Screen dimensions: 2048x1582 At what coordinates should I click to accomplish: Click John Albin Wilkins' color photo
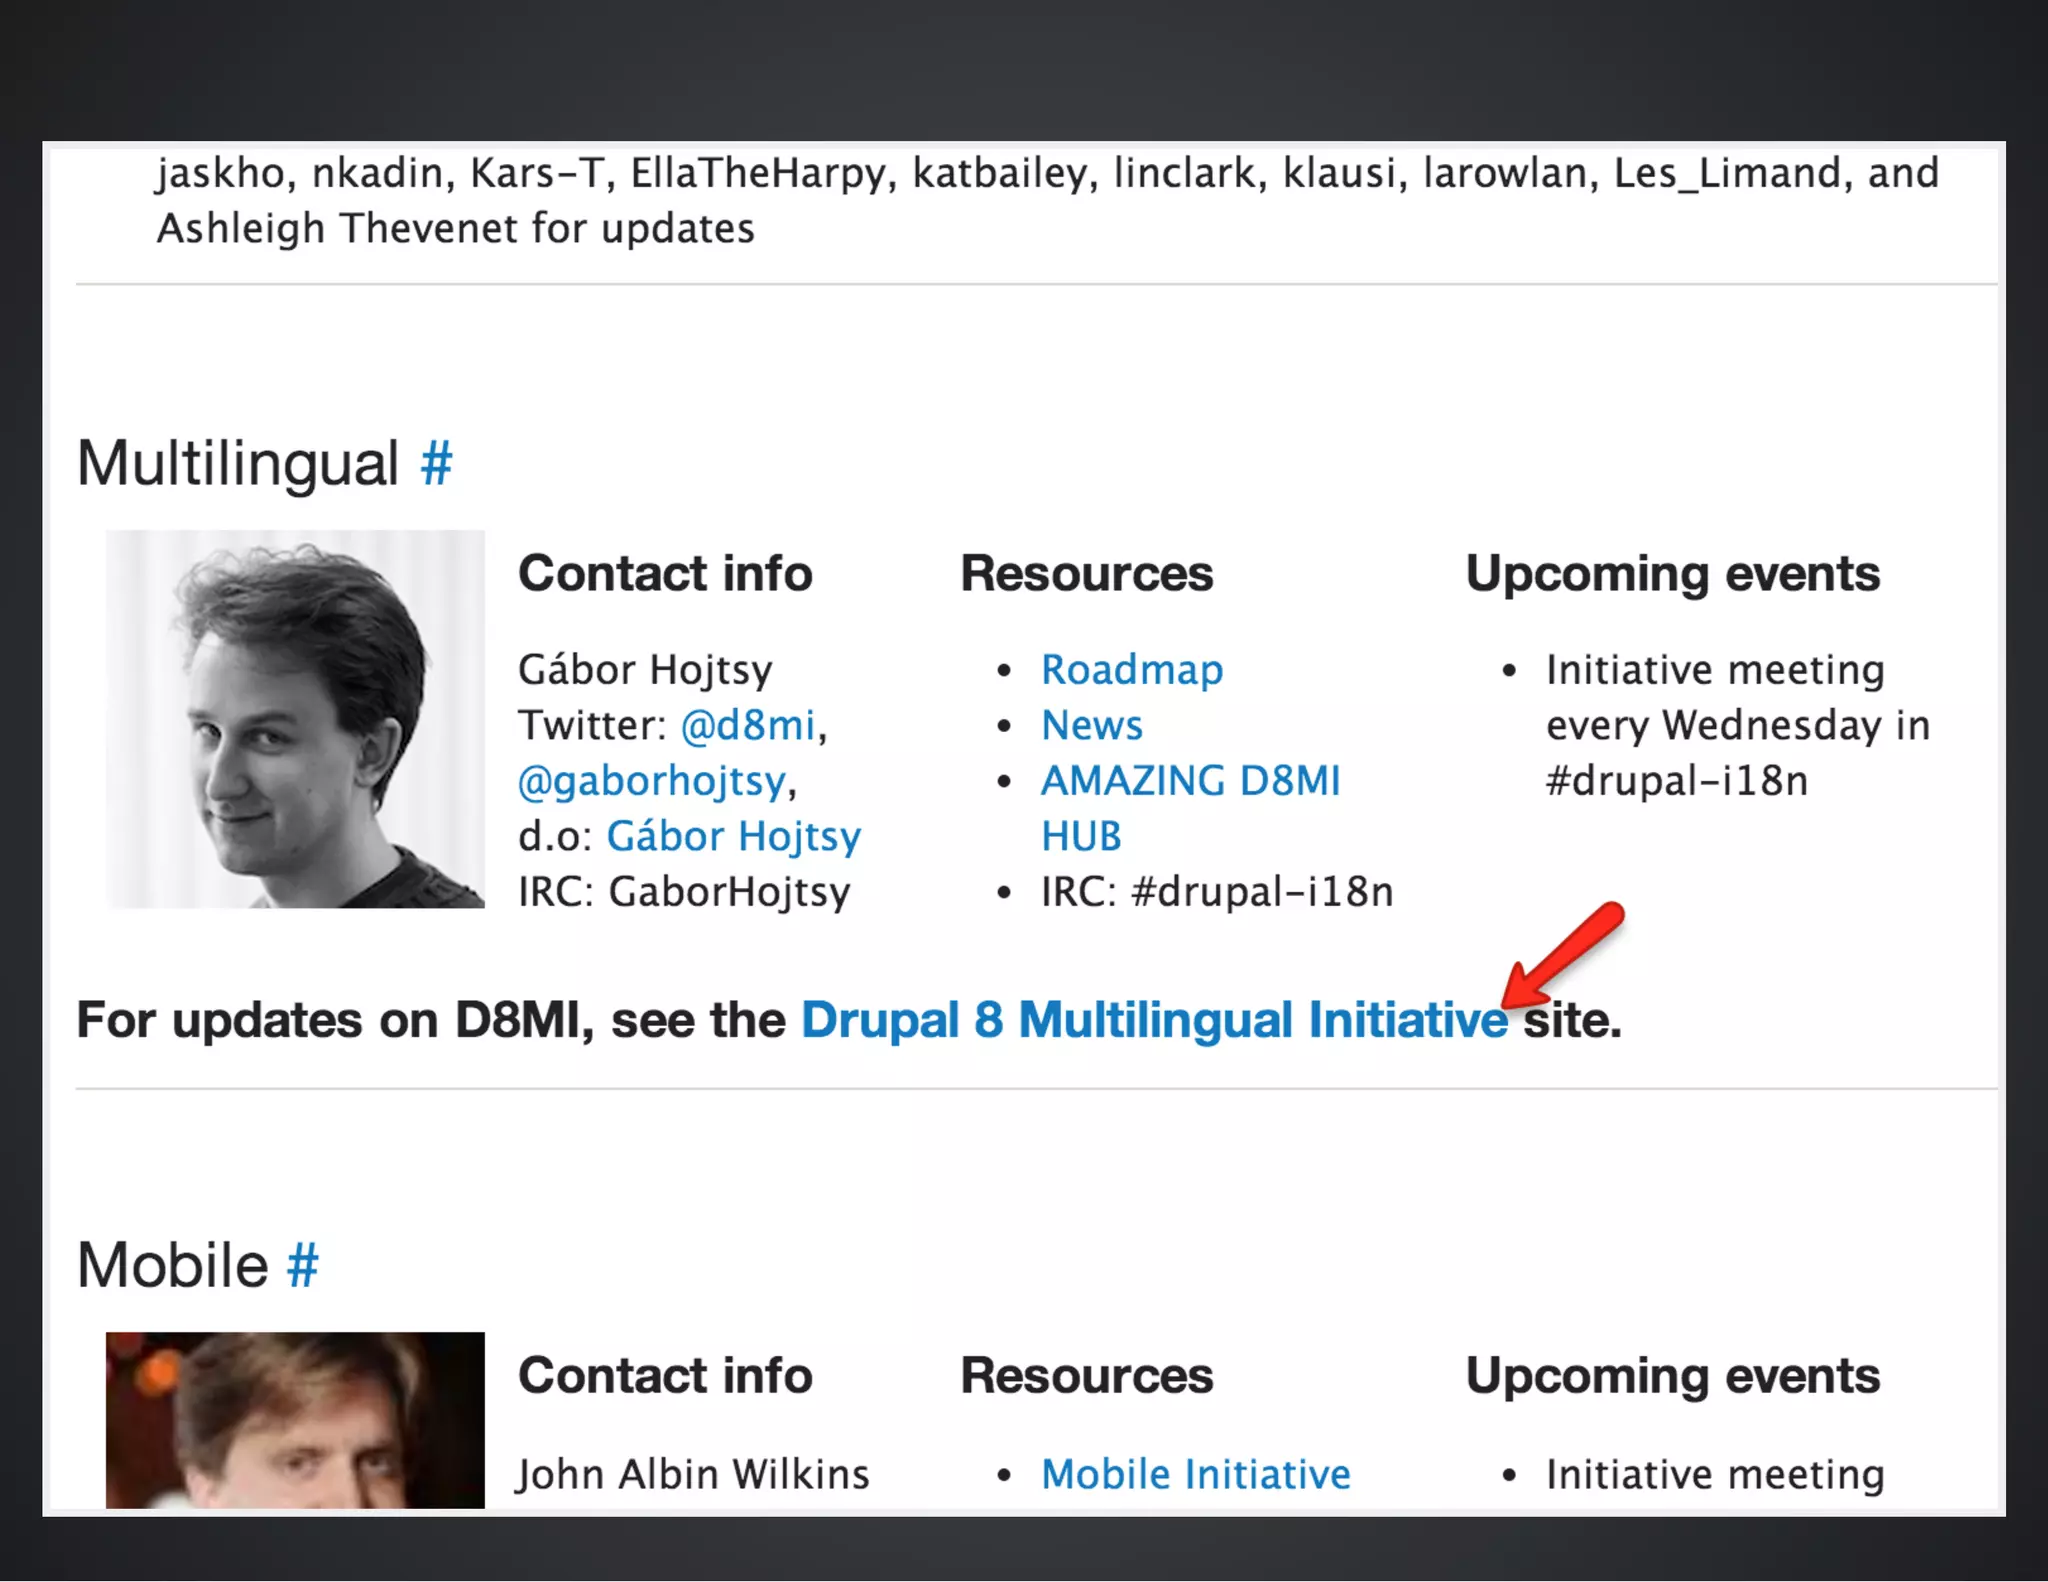point(295,1420)
